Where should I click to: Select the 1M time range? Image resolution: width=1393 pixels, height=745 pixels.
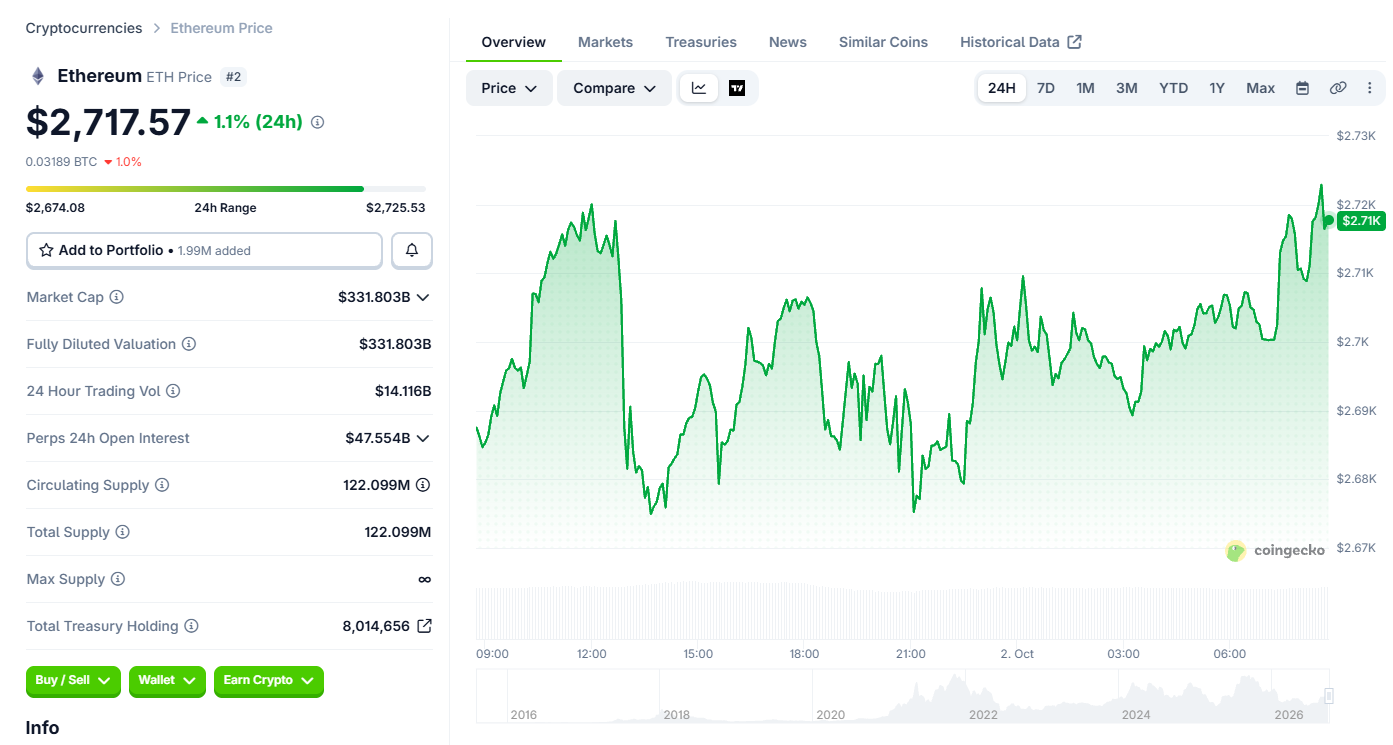coord(1085,88)
